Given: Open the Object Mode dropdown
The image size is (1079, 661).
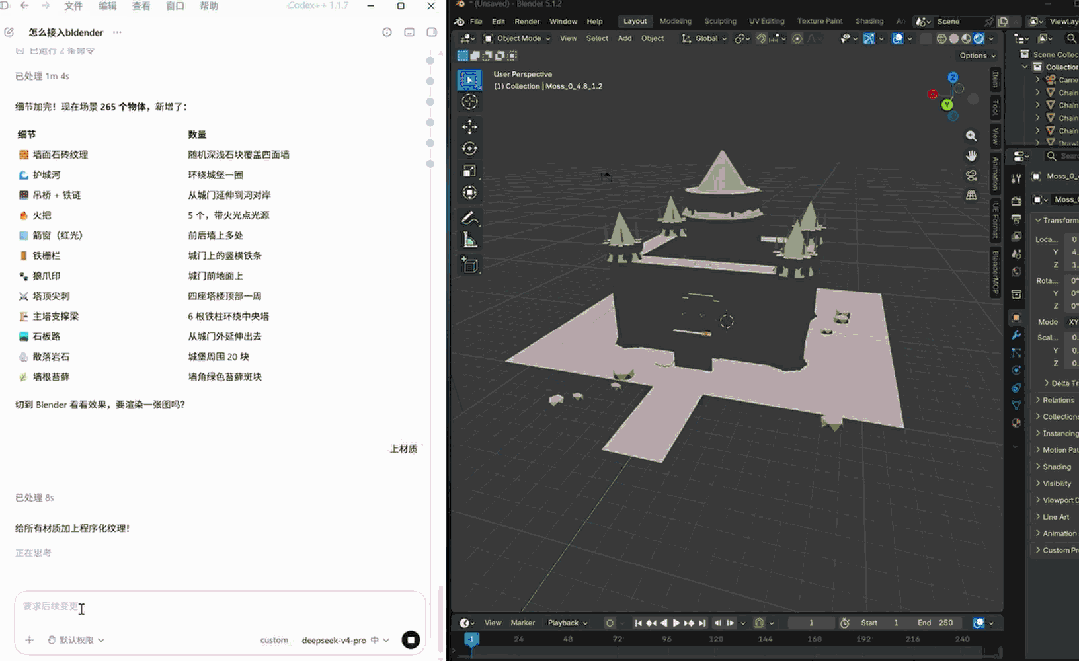Looking at the screenshot, I should (517, 39).
